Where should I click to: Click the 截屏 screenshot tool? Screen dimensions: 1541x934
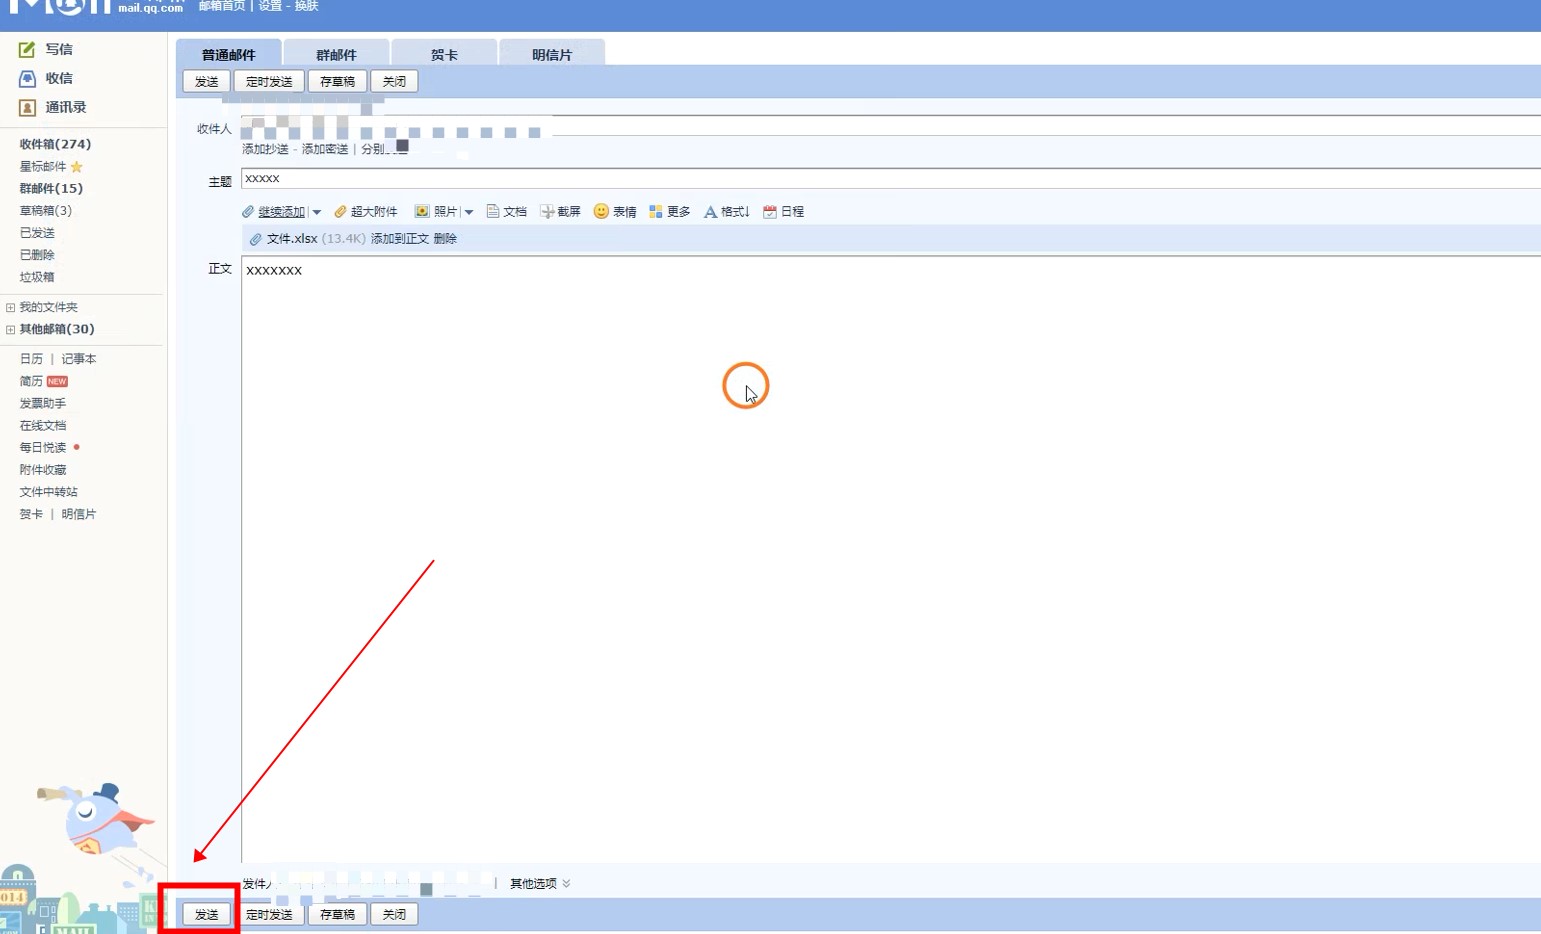coord(547,212)
